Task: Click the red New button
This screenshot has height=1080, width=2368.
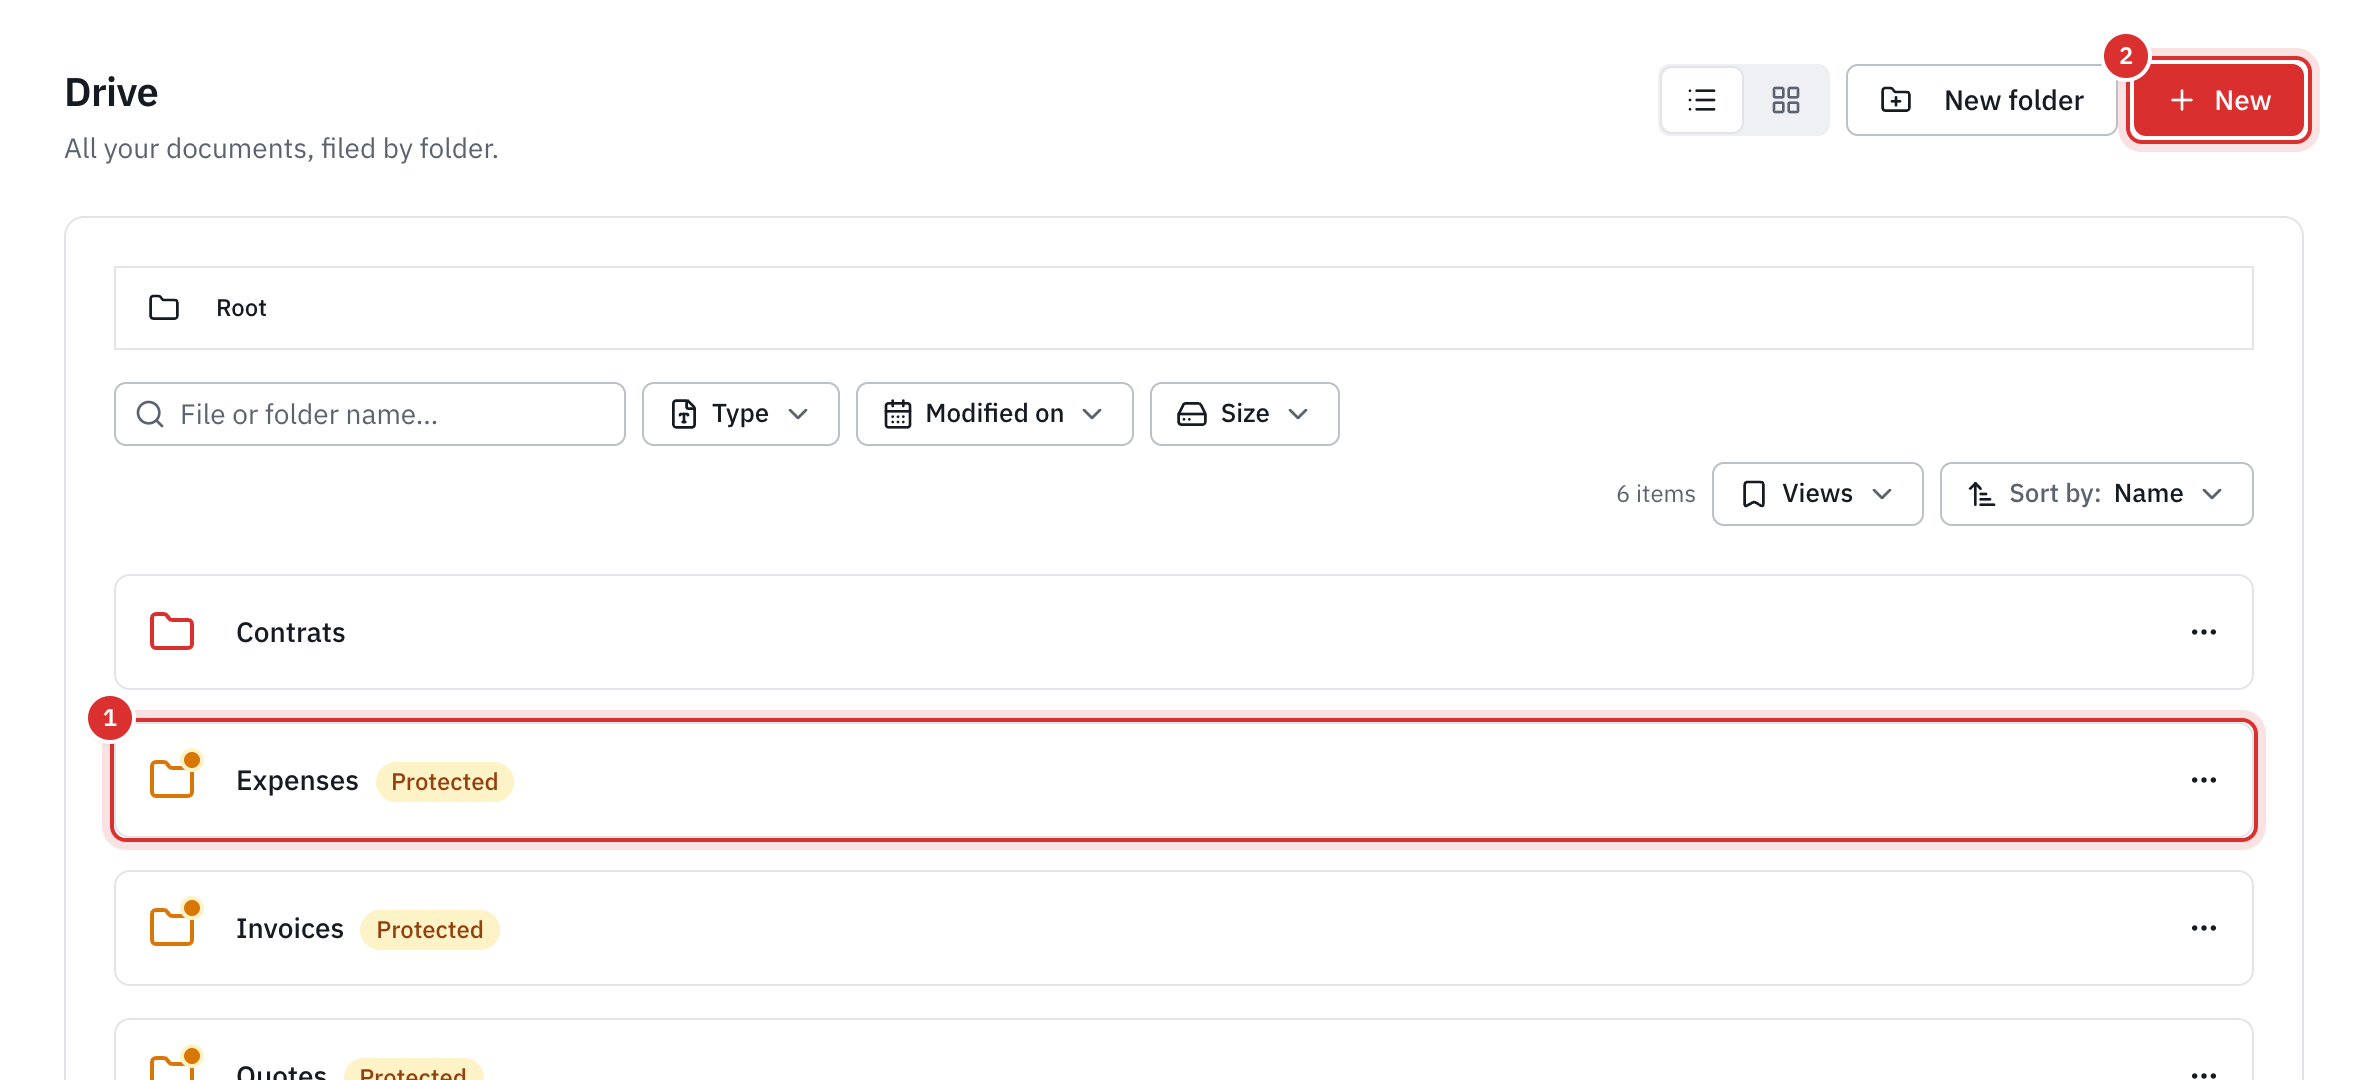Action: click(x=2219, y=100)
